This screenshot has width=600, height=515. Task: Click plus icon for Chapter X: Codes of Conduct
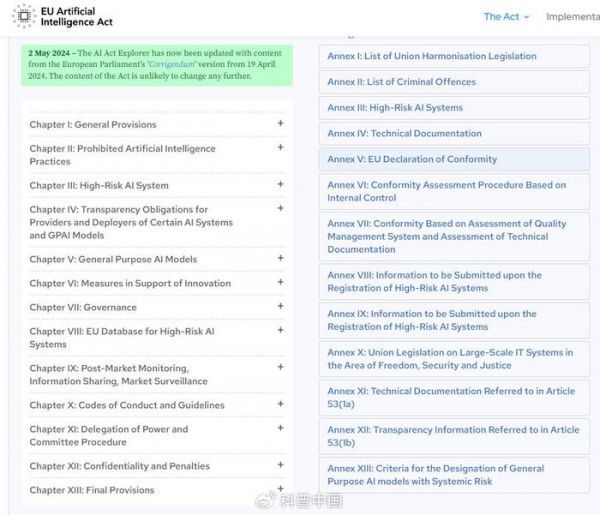(280, 405)
